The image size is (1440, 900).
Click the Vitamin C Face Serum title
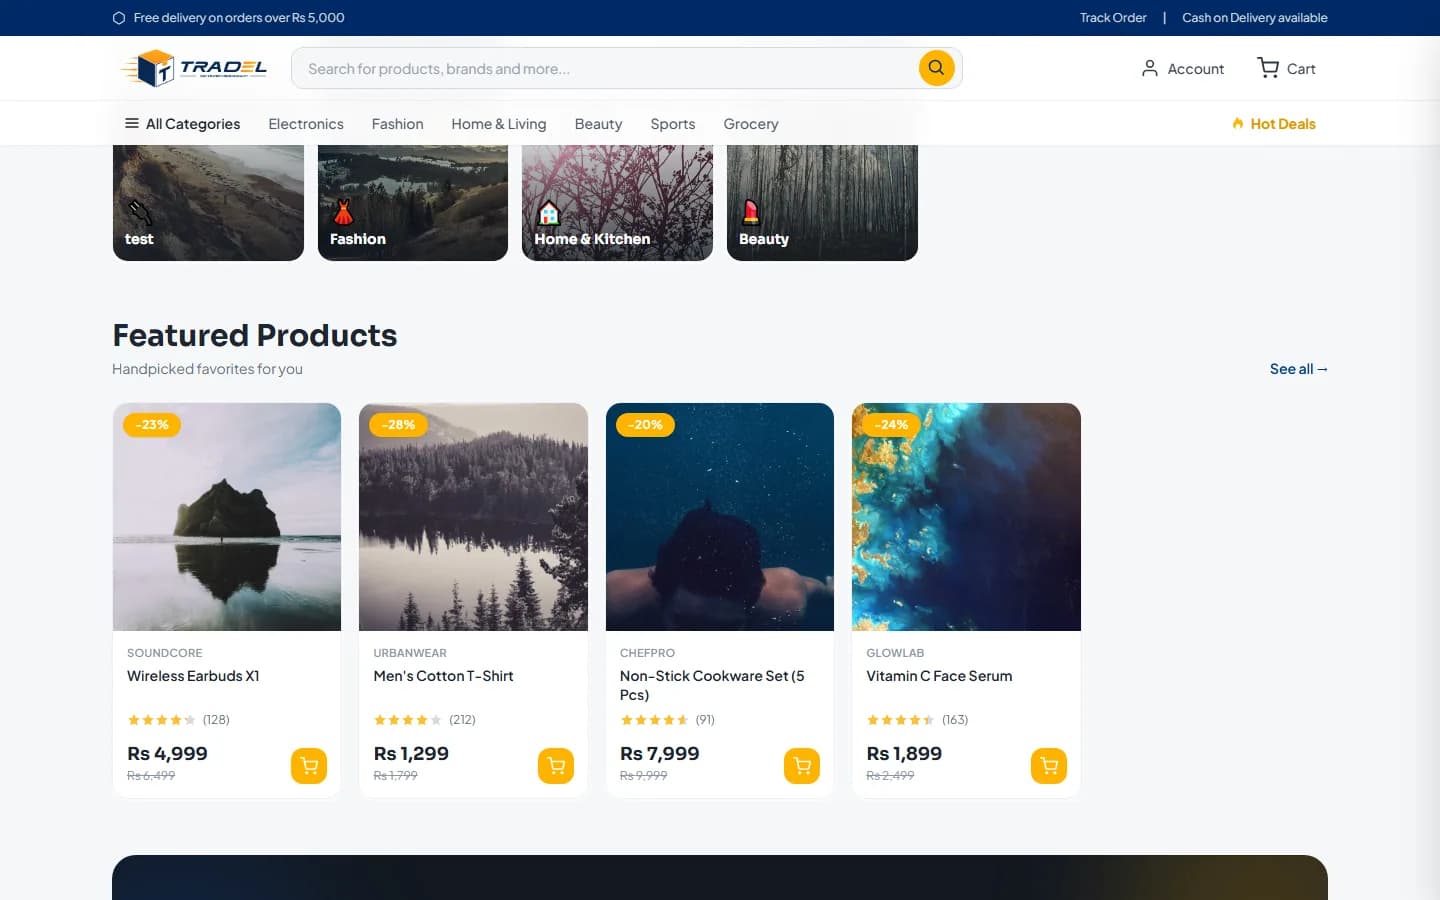click(939, 676)
